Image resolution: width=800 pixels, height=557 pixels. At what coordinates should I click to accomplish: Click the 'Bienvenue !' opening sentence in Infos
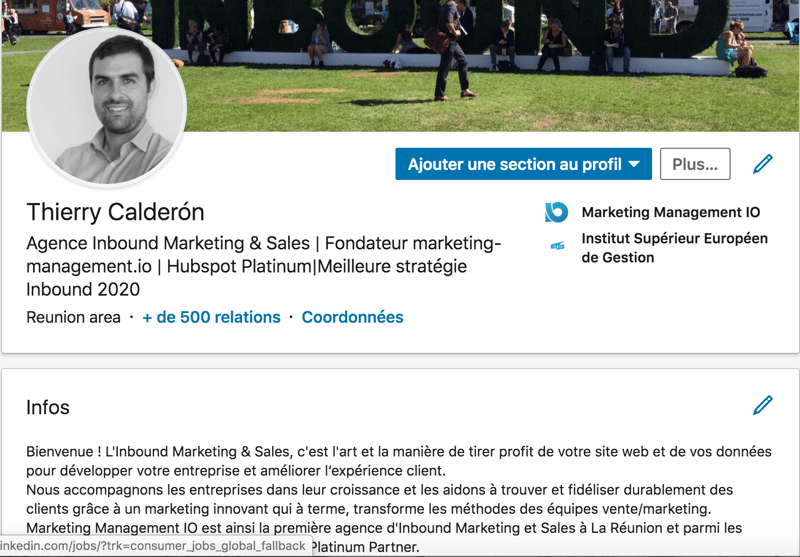click(x=399, y=461)
